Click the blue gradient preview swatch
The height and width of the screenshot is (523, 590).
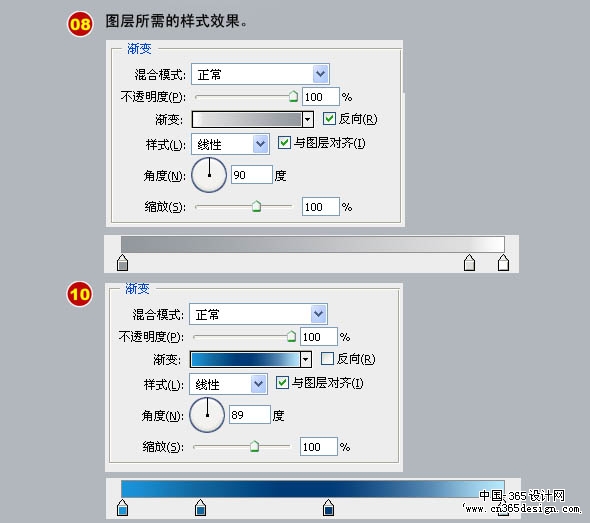tap(245, 360)
